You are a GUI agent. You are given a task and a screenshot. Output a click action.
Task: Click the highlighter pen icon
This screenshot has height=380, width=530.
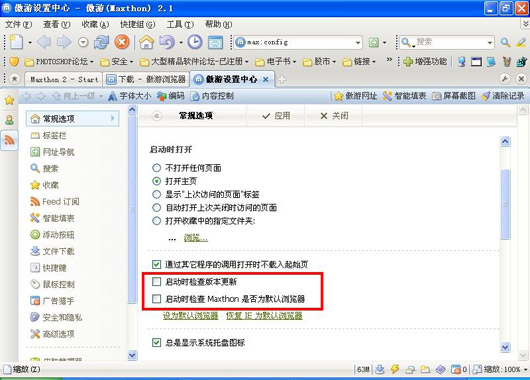pos(521,43)
